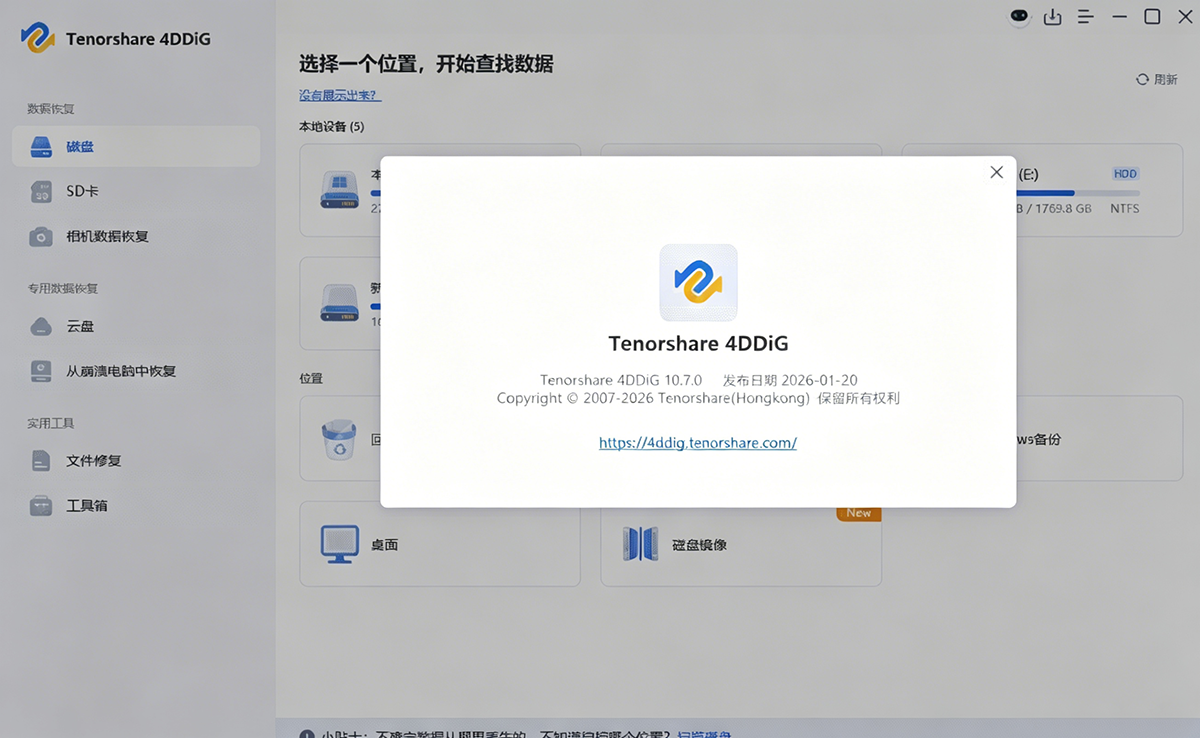
Task: Click the Copyright 2007-2026 Tenorshare line
Action: 698,398
